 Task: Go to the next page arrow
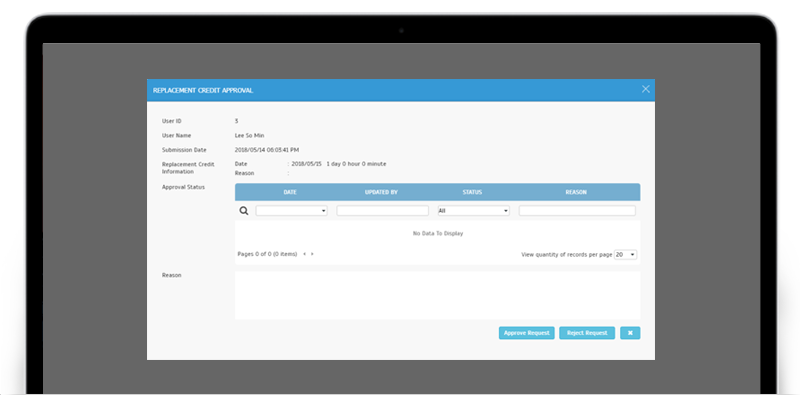pos(312,254)
